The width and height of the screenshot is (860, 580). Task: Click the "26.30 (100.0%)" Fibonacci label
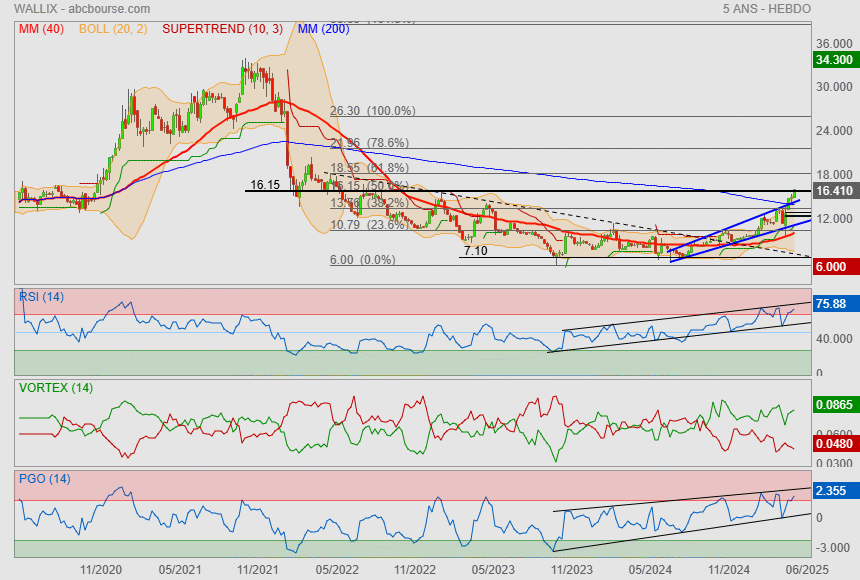point(372,111)
